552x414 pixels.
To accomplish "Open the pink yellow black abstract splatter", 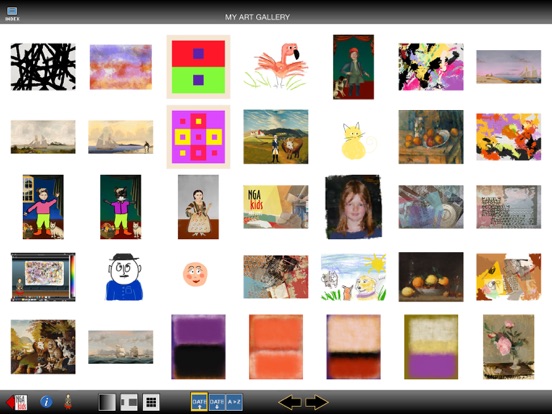I will [x=431, y=67].
